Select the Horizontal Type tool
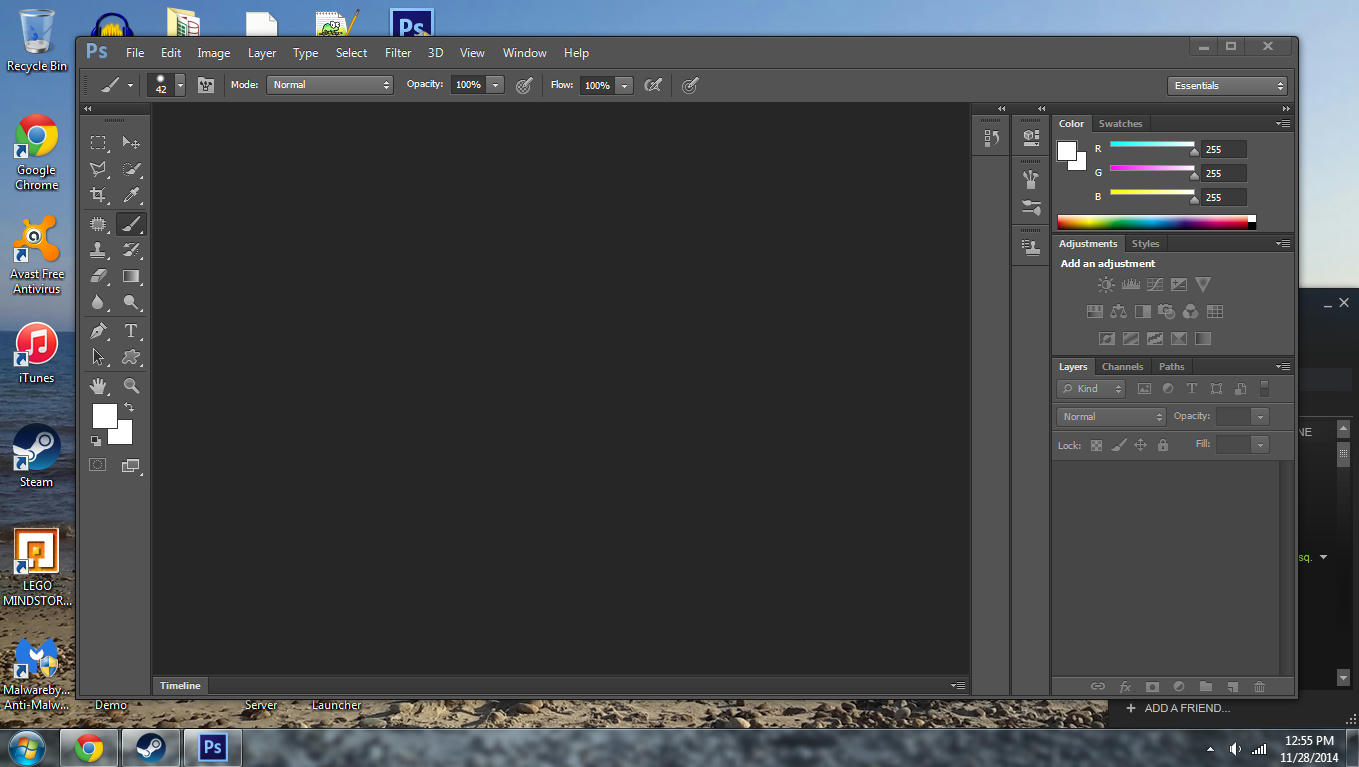 [131, 331]
